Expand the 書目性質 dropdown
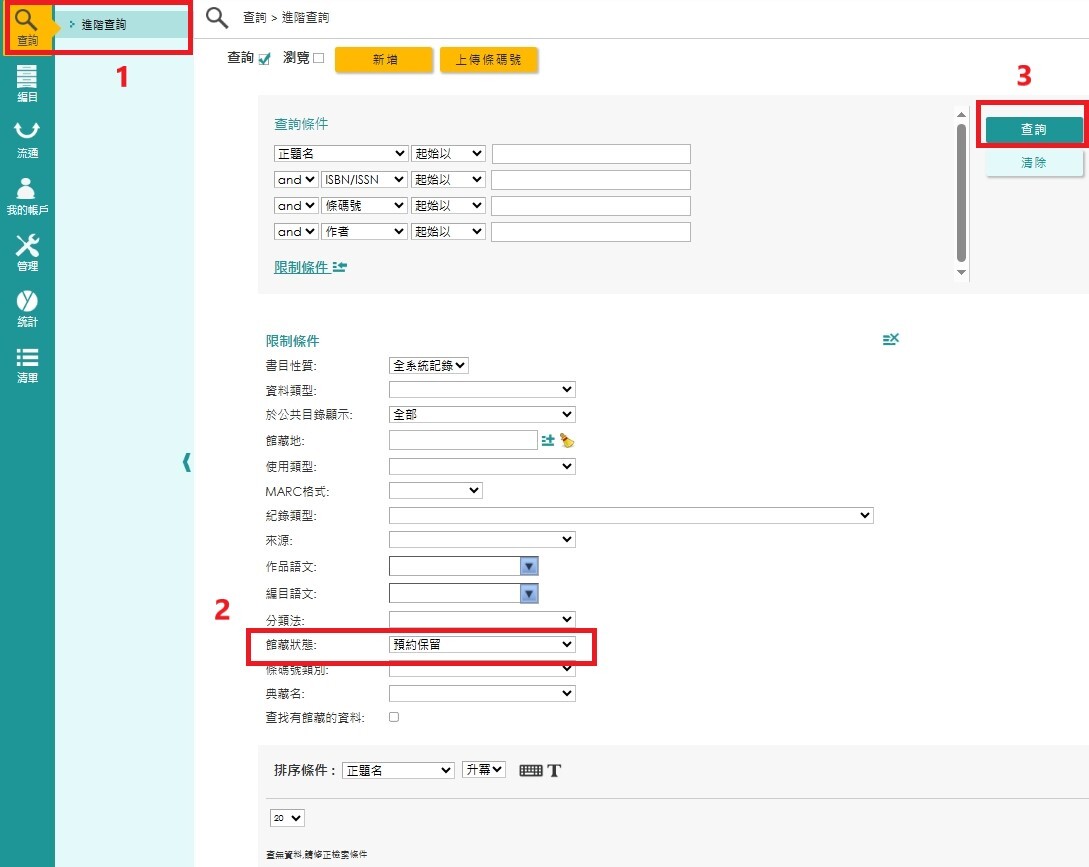 pyautogui.click(x=429, y=365)
